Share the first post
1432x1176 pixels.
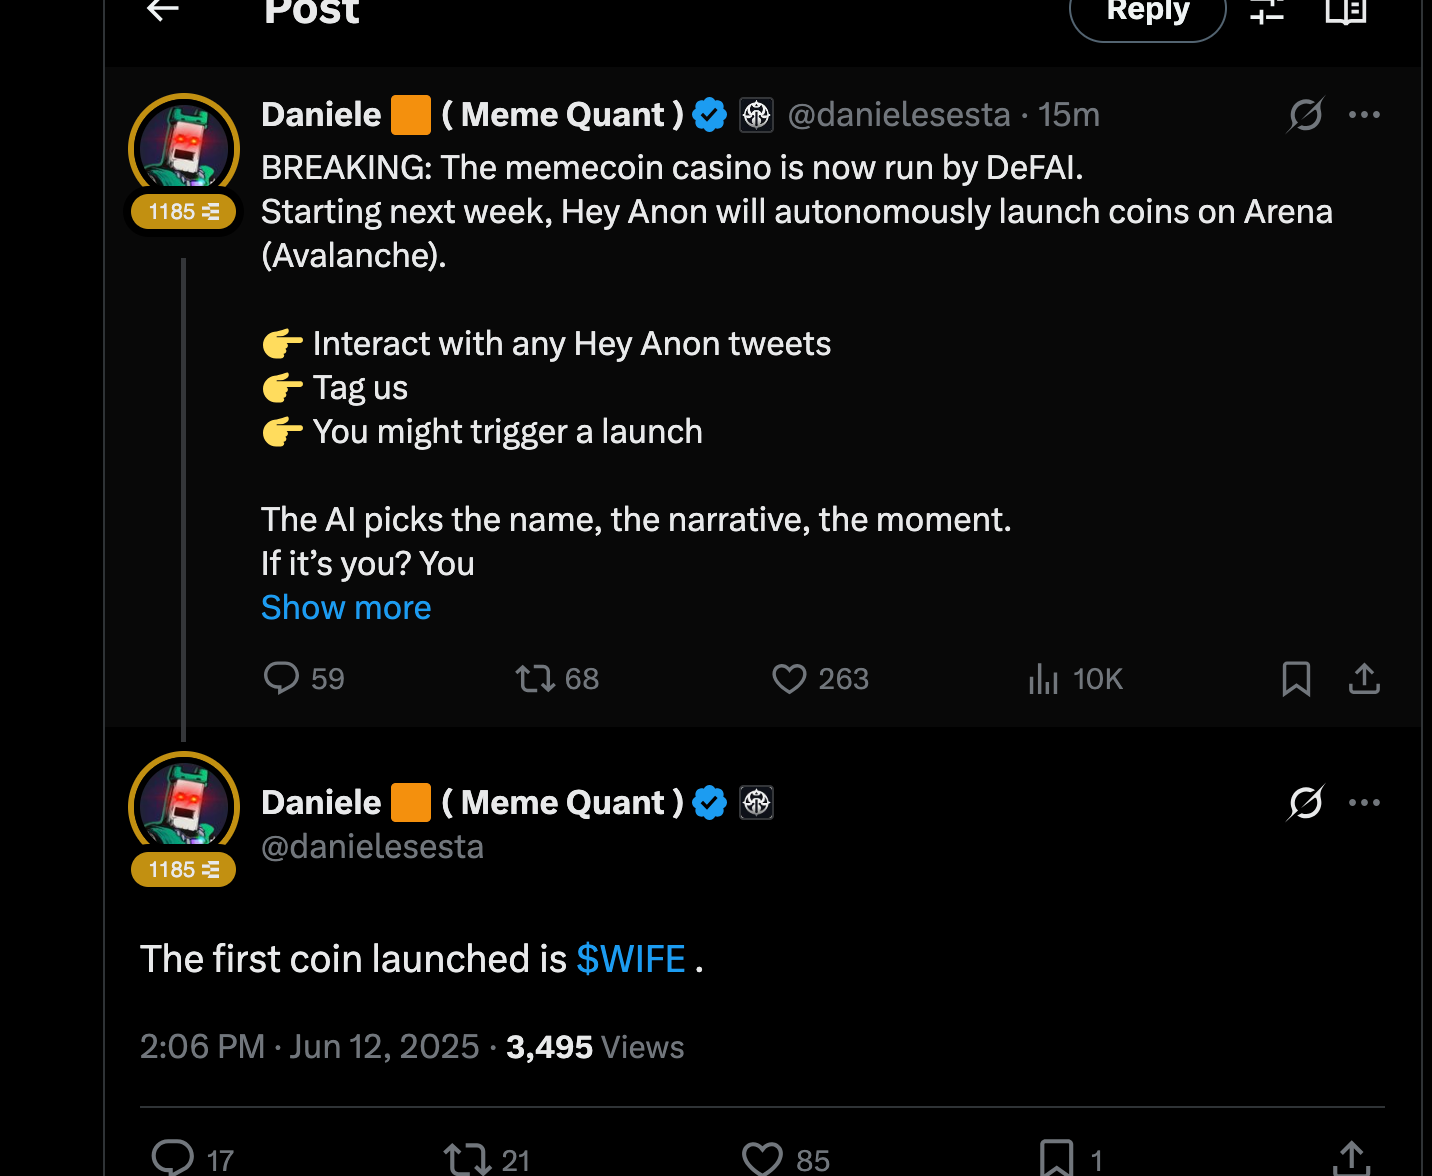coord(1364,679)
